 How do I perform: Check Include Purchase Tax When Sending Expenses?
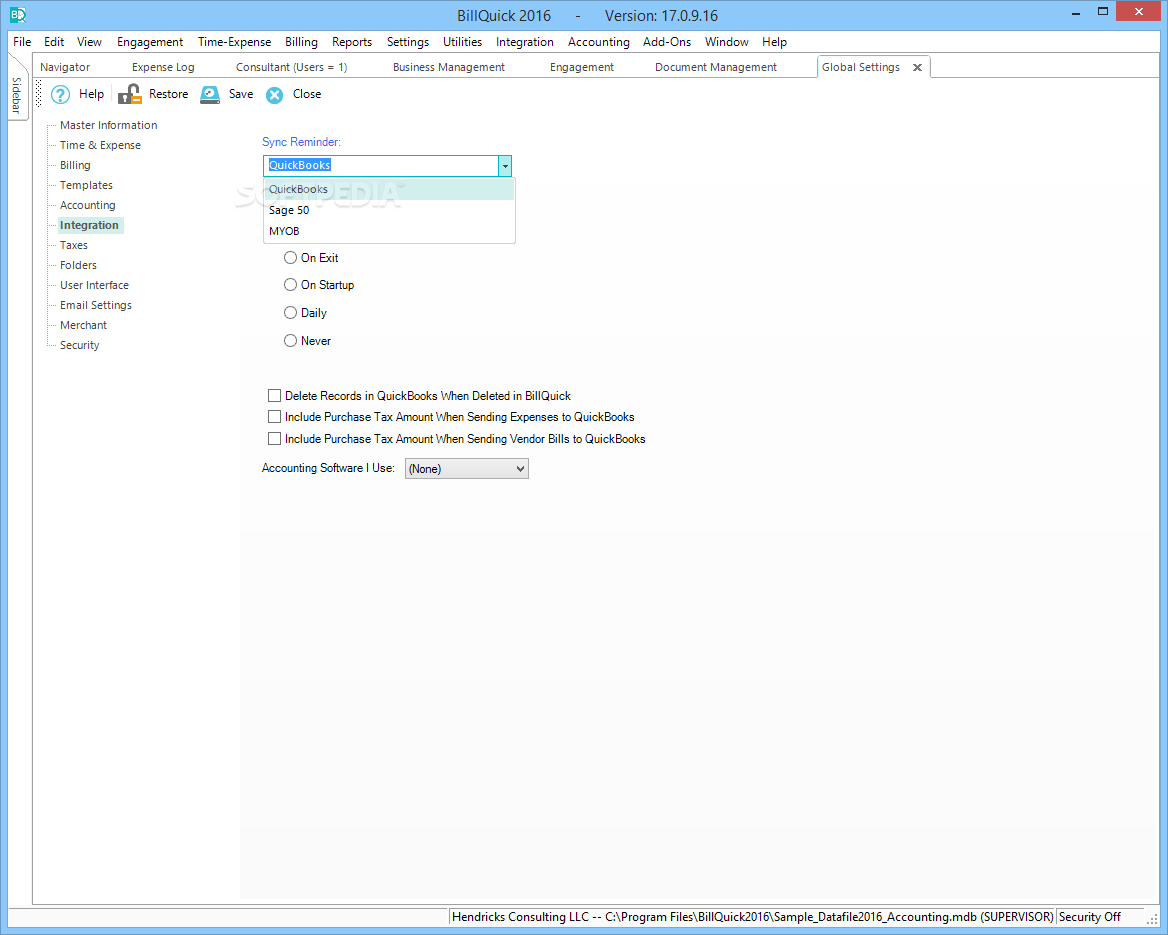275,416
